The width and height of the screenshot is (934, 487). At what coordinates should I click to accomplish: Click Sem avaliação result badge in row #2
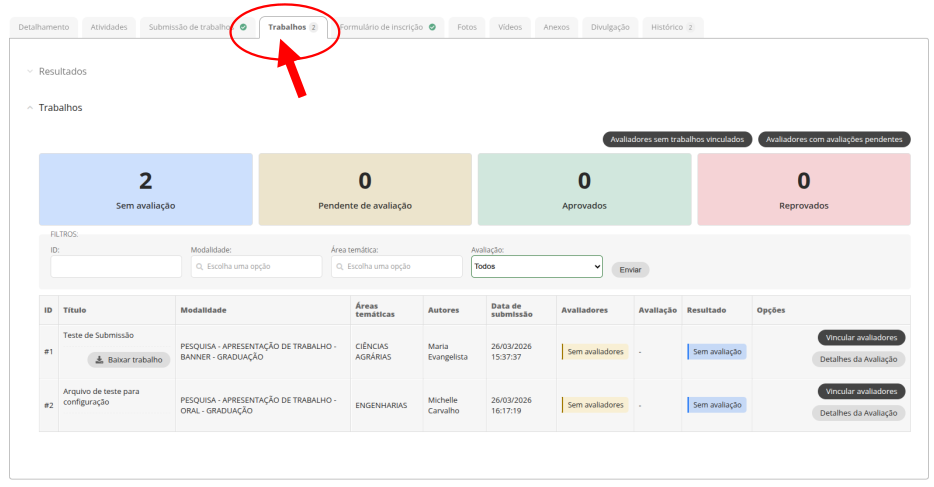(717, 405)
